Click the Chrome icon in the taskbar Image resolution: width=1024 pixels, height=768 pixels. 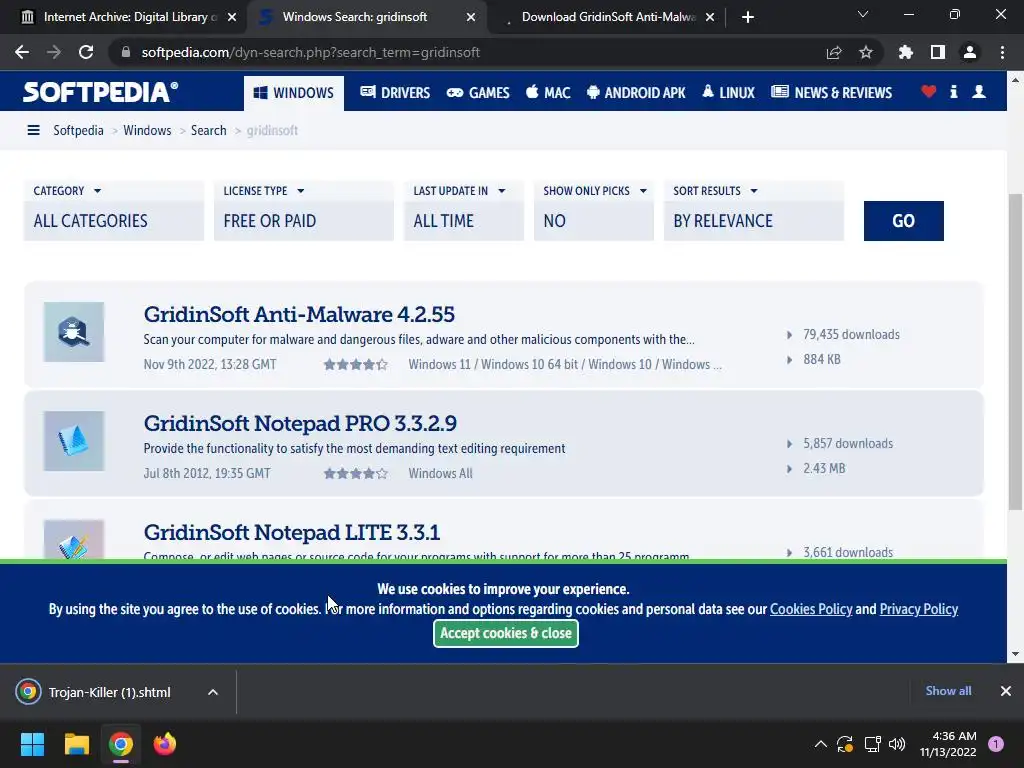(x=121, y=744)
